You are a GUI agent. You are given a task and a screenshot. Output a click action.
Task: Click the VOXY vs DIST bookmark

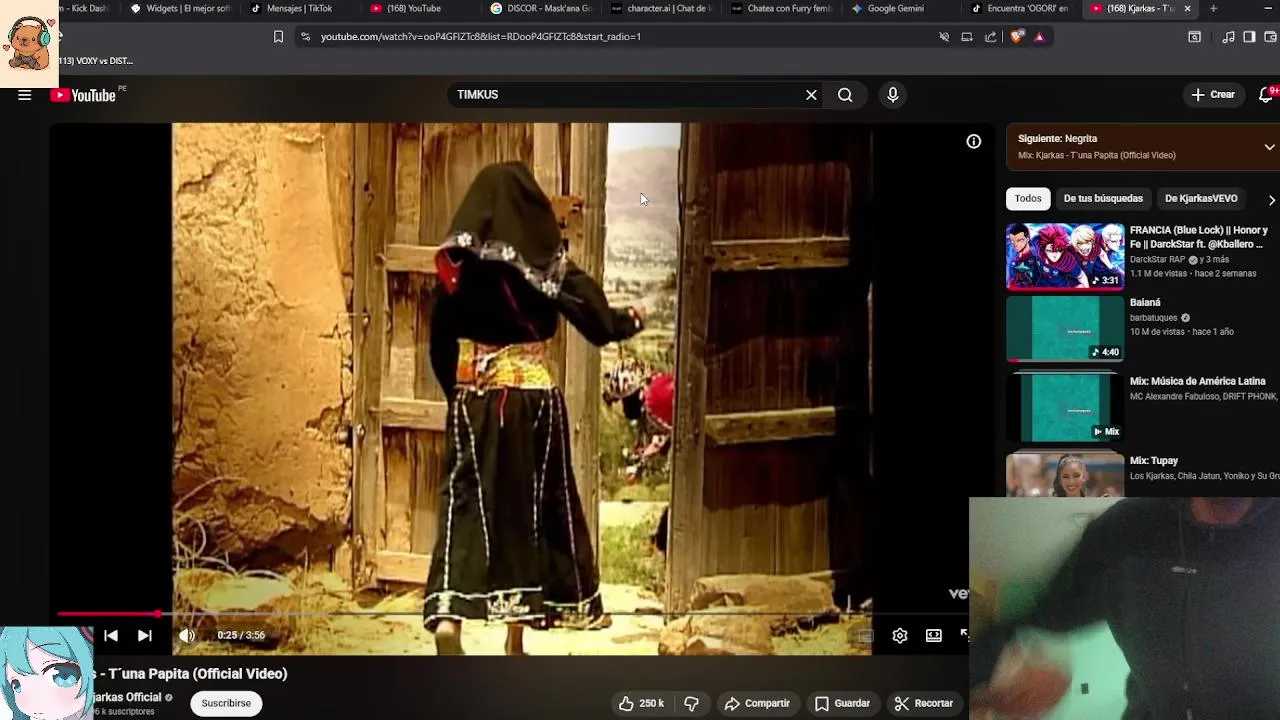(95, 61)
